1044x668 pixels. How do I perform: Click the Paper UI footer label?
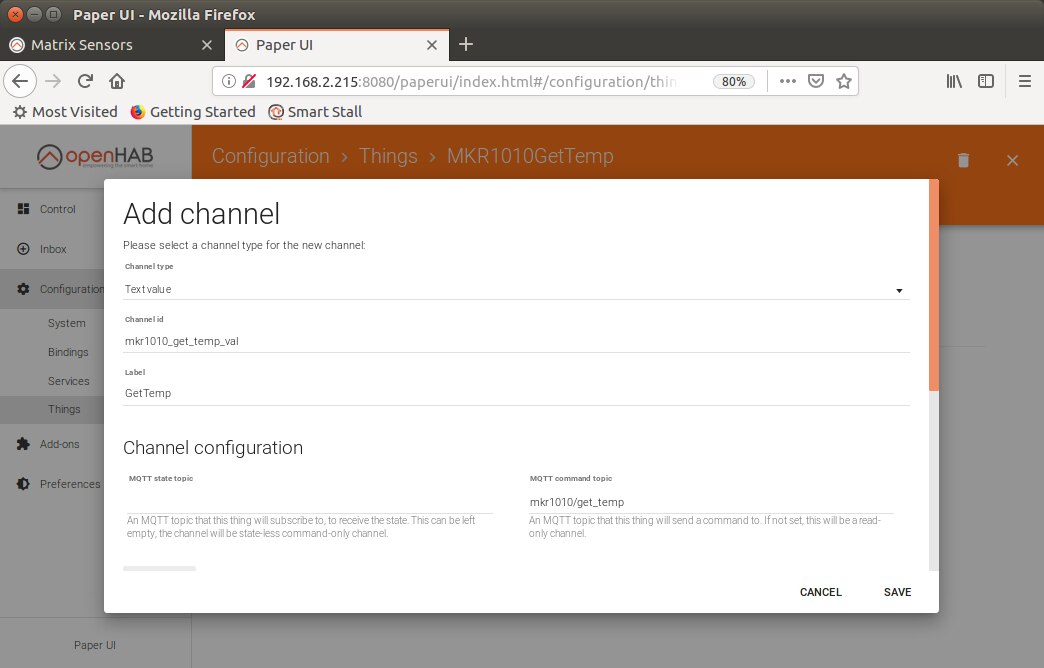click(95, 645)
